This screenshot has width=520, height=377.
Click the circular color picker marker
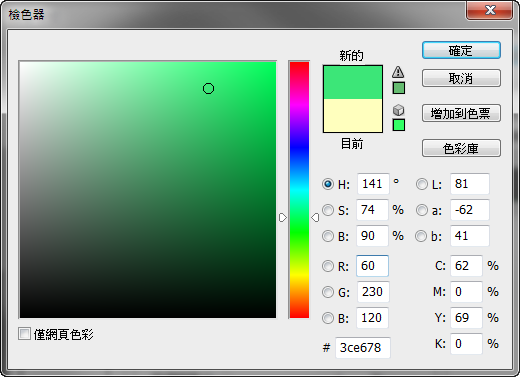click(x=208, y=89)
